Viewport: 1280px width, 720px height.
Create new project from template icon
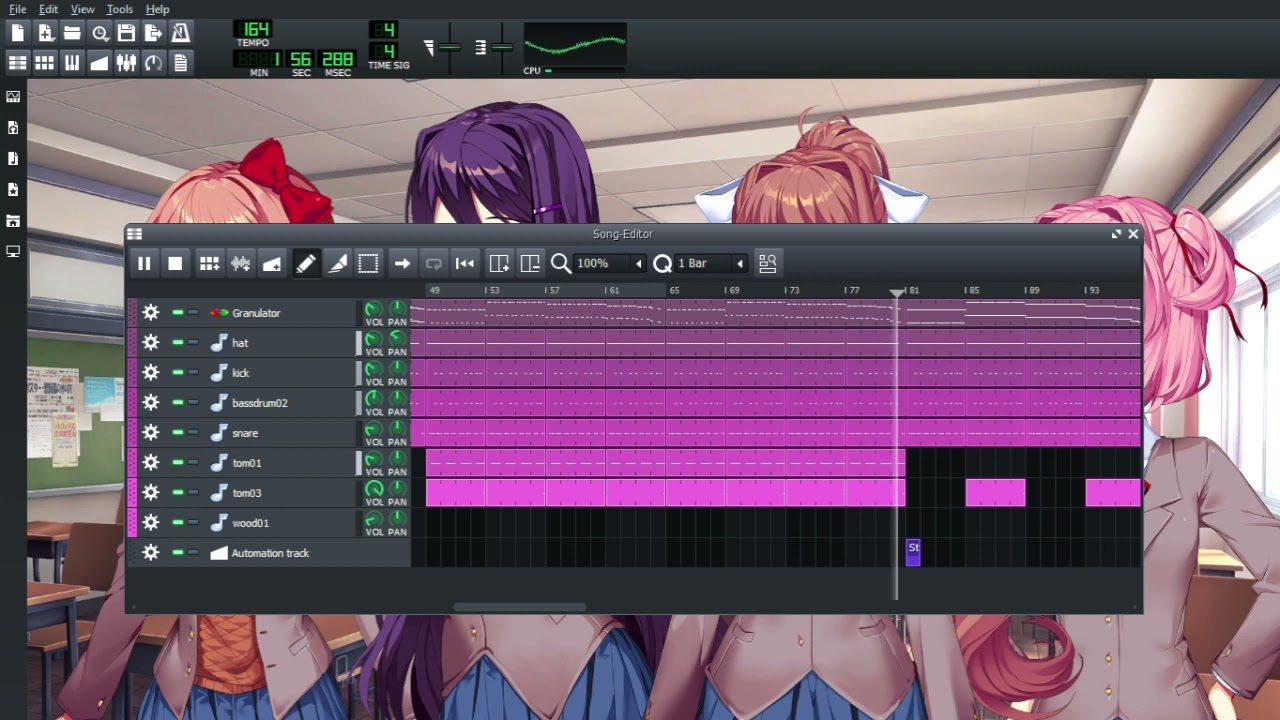pos(45,33)
